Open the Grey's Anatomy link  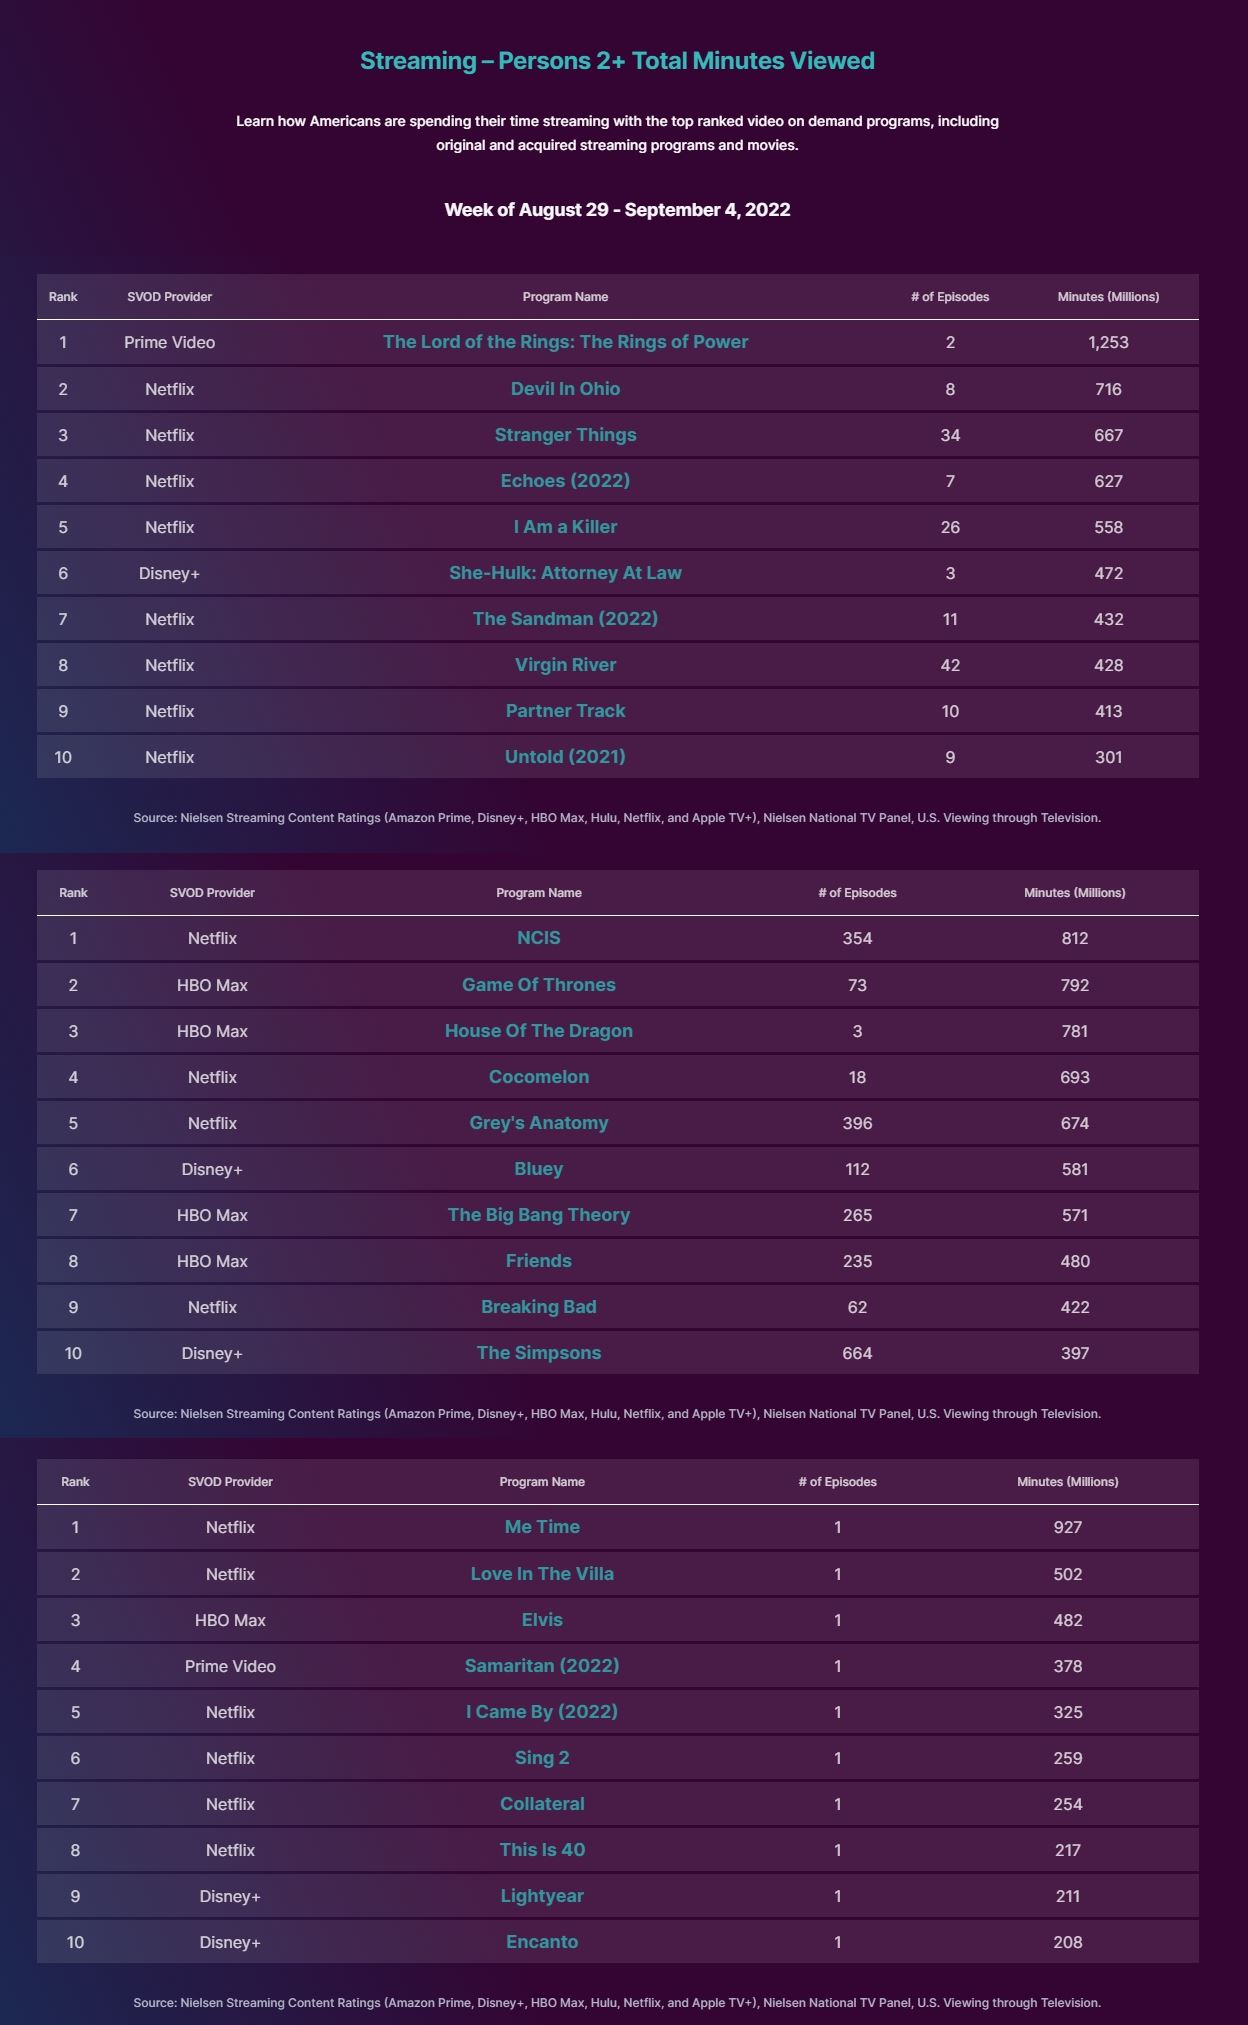pyautogui.click(x=538, y=1123)
